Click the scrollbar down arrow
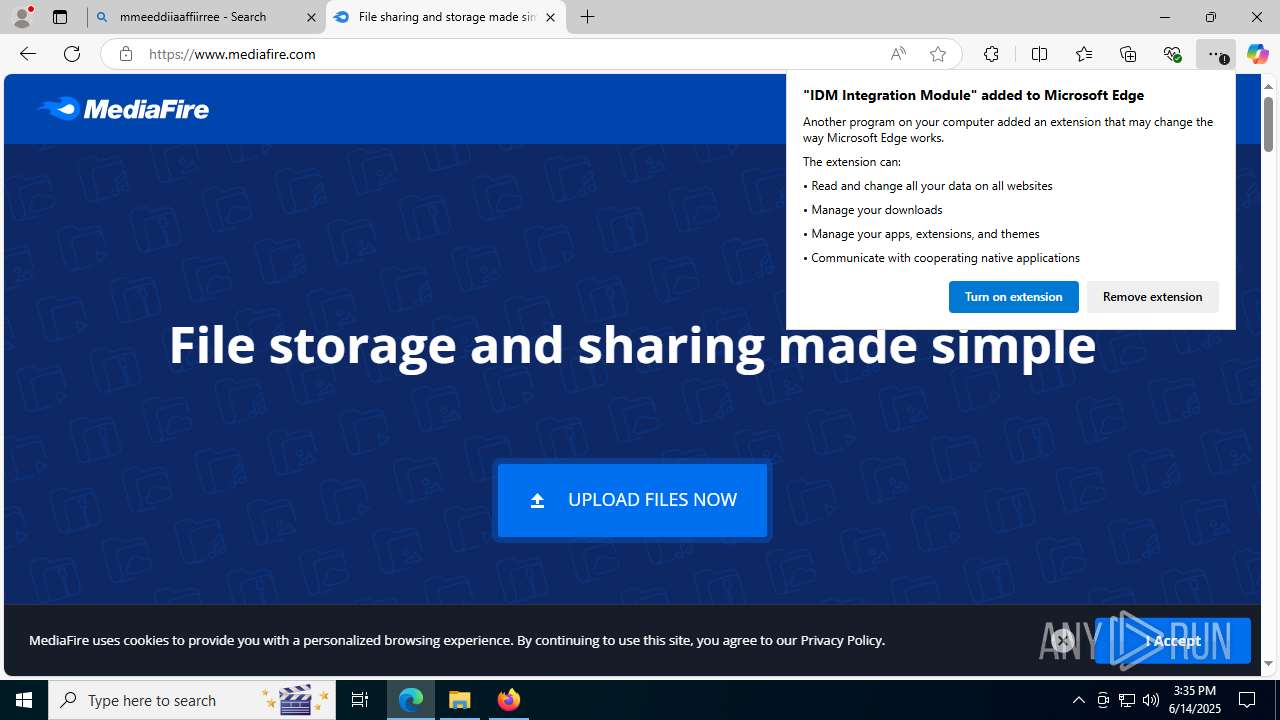Viewport: 1280px width, 720px height. (x=1268, y=664)
